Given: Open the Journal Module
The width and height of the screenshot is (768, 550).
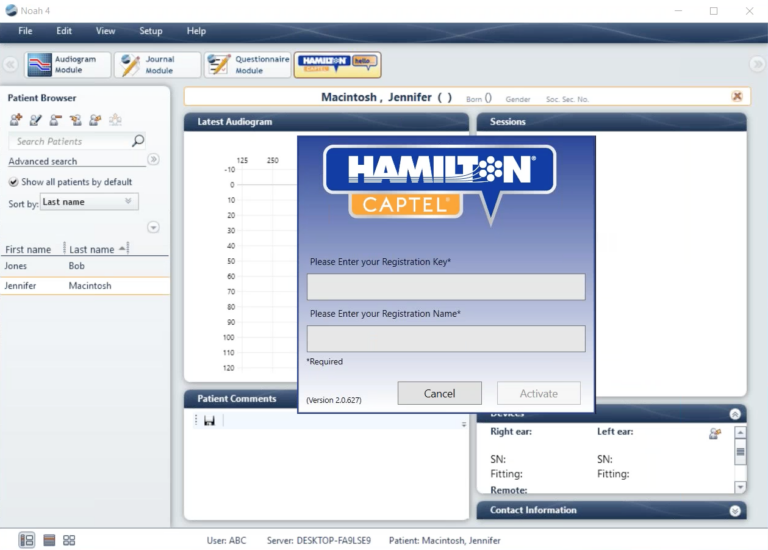Looking at the screenshot, I should coord(157,65).
